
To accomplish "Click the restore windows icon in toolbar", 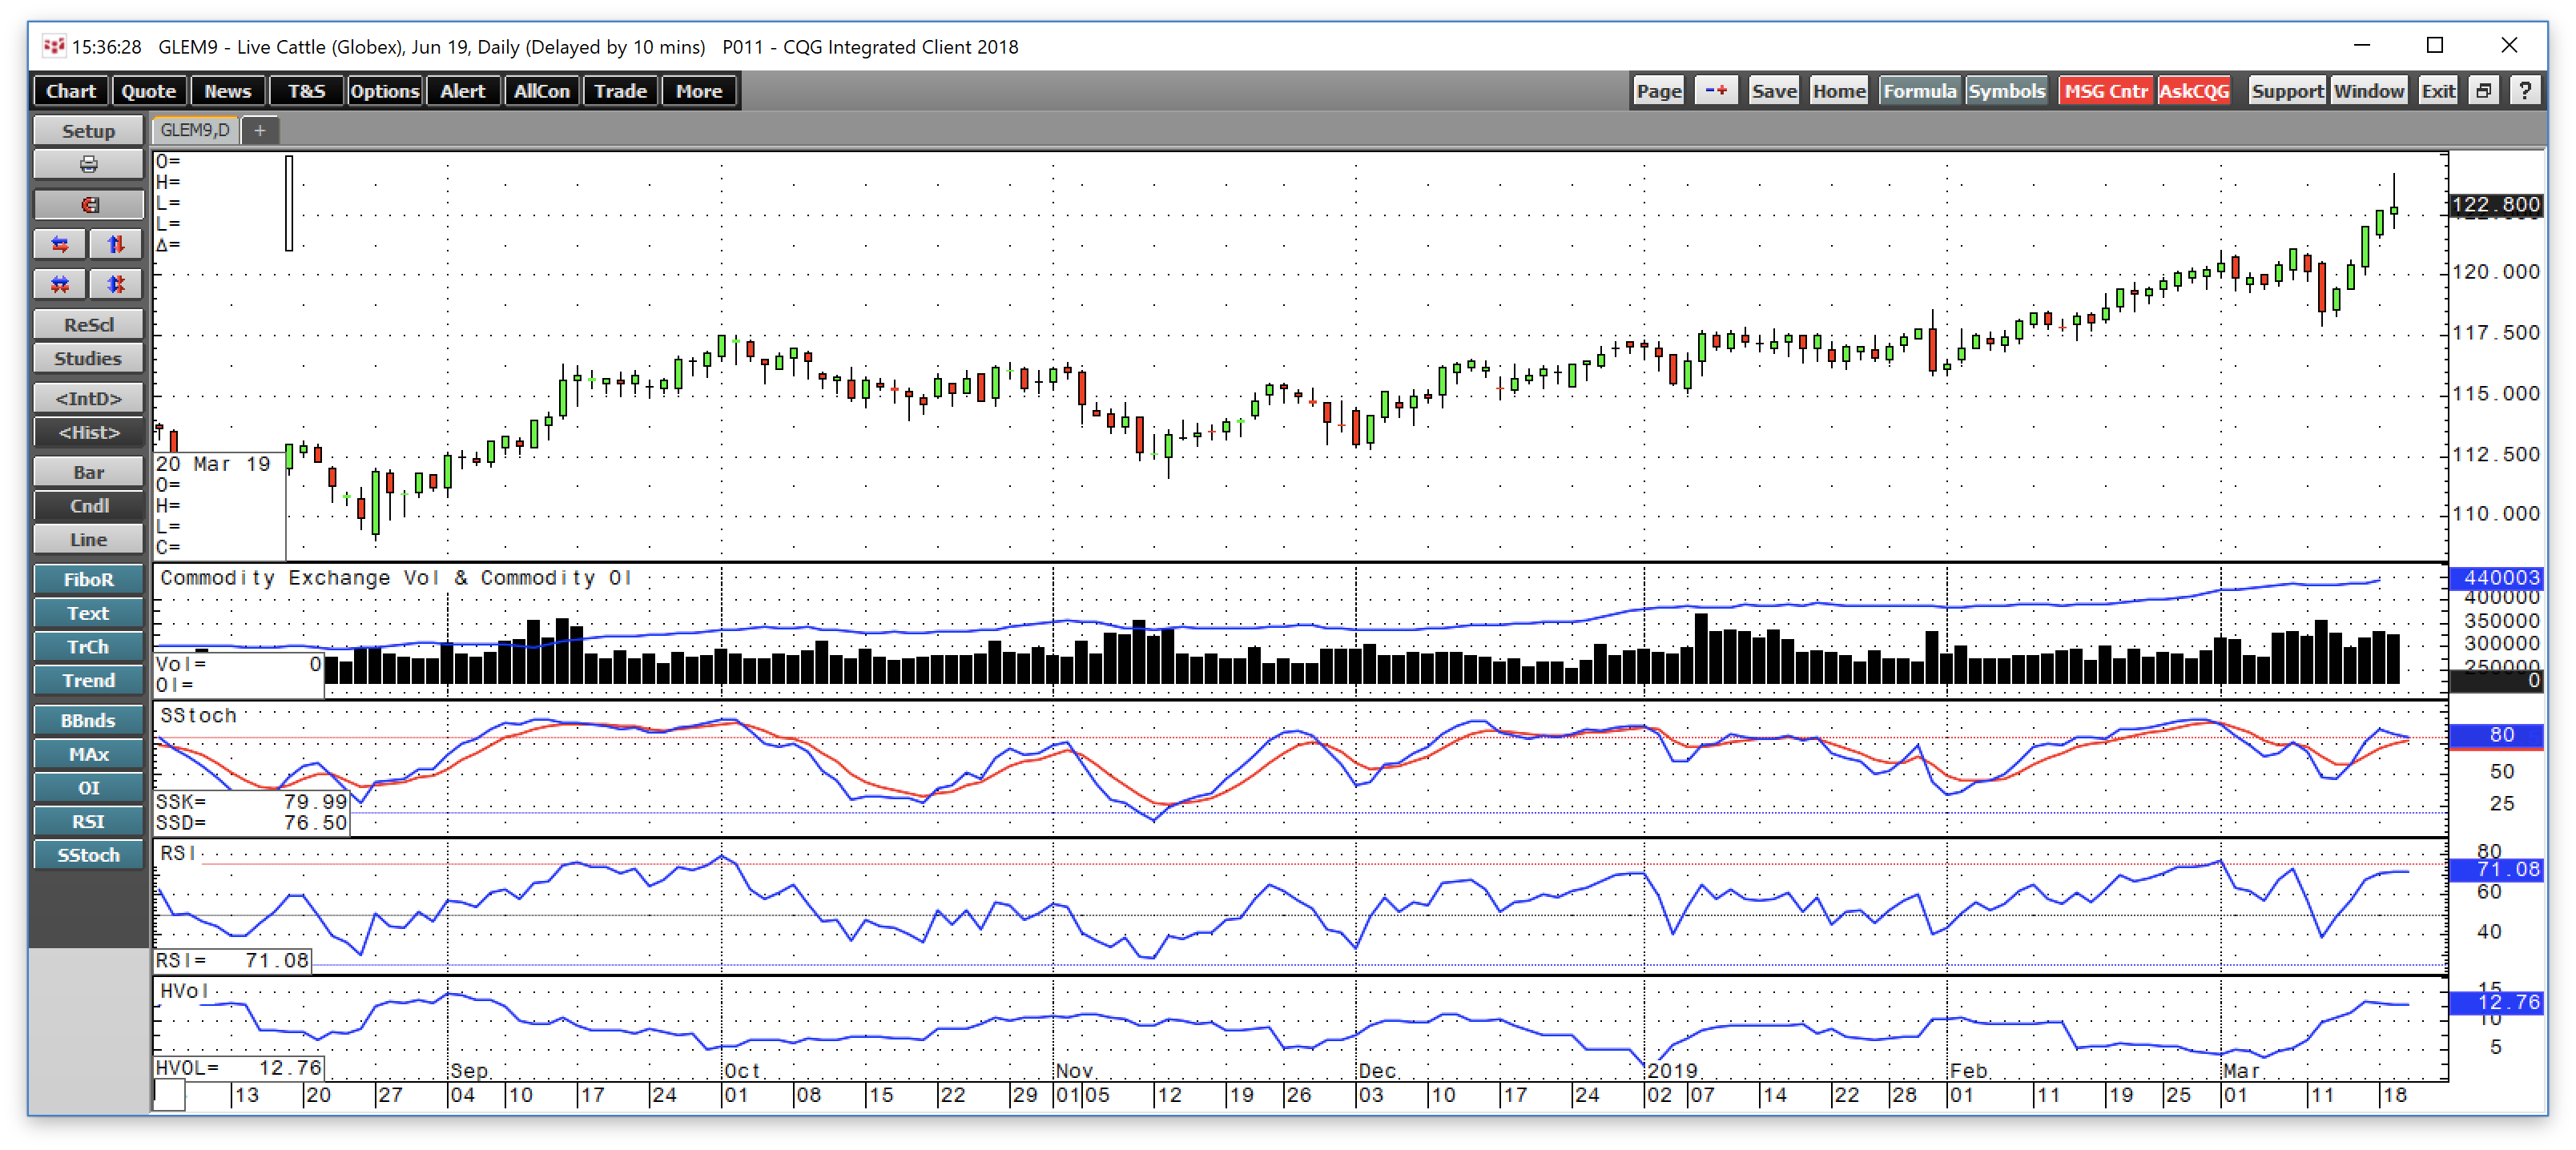I will [2483, 91].
